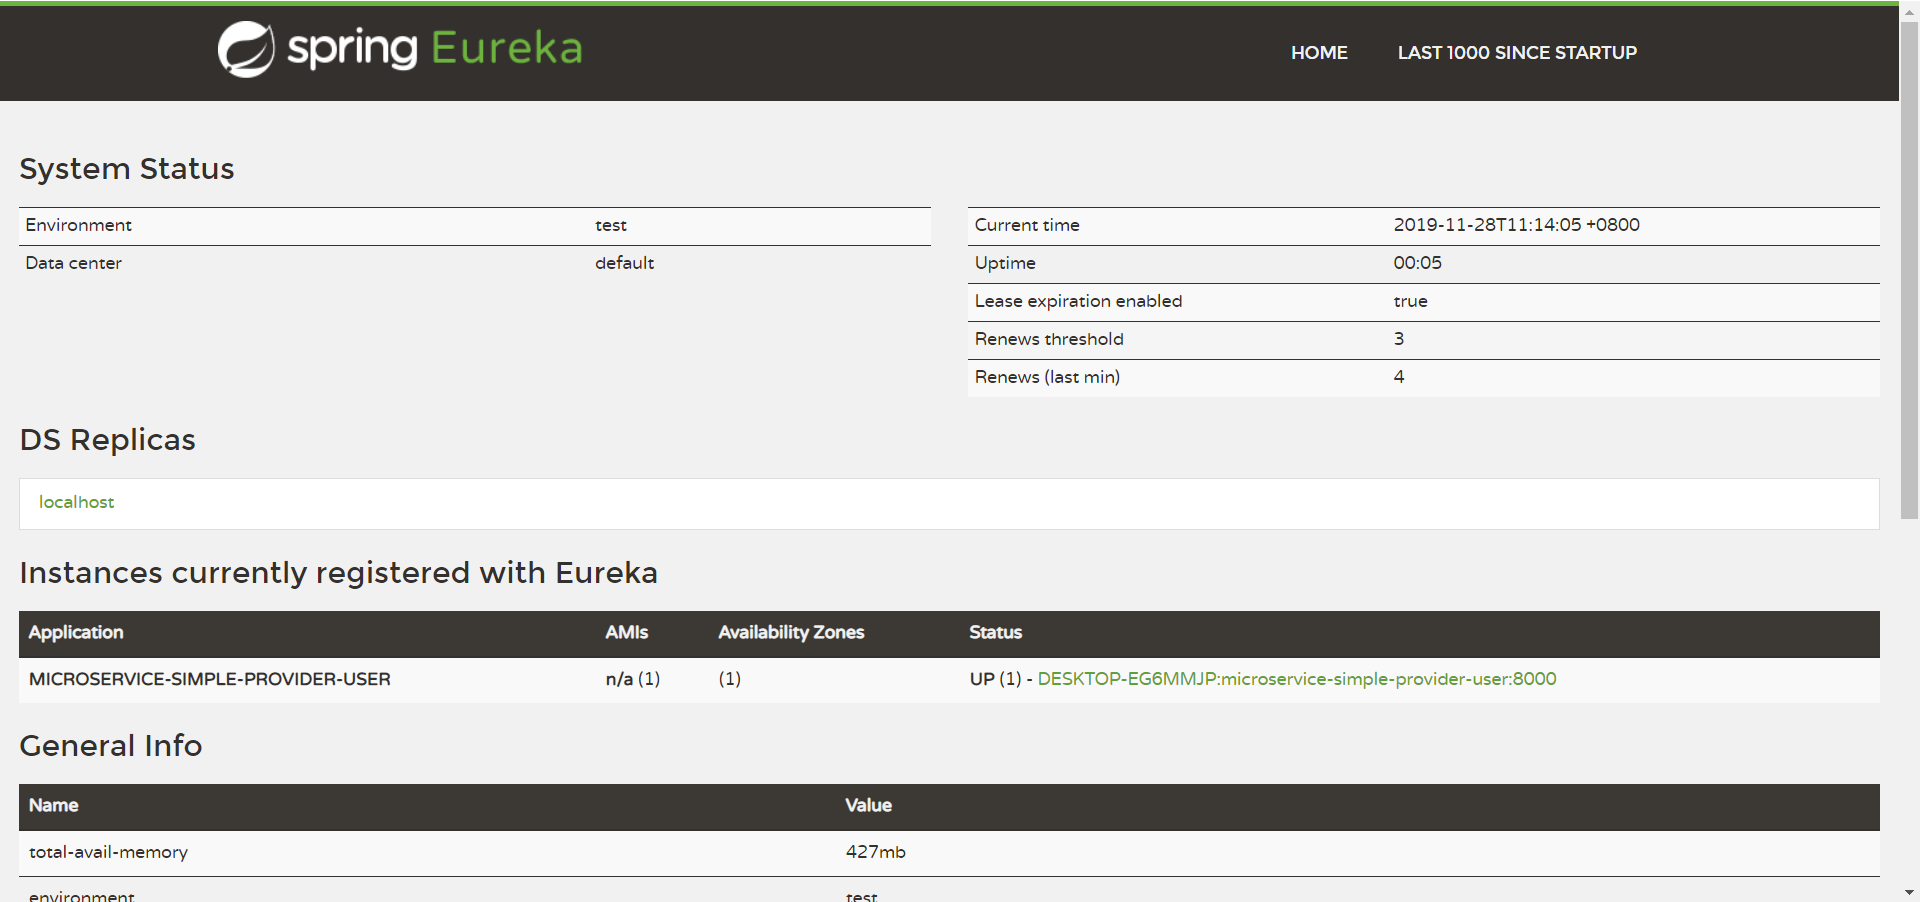The image size is (1920, 902).
Task: Click the Application column header
Action: click(x=76, y=632)
